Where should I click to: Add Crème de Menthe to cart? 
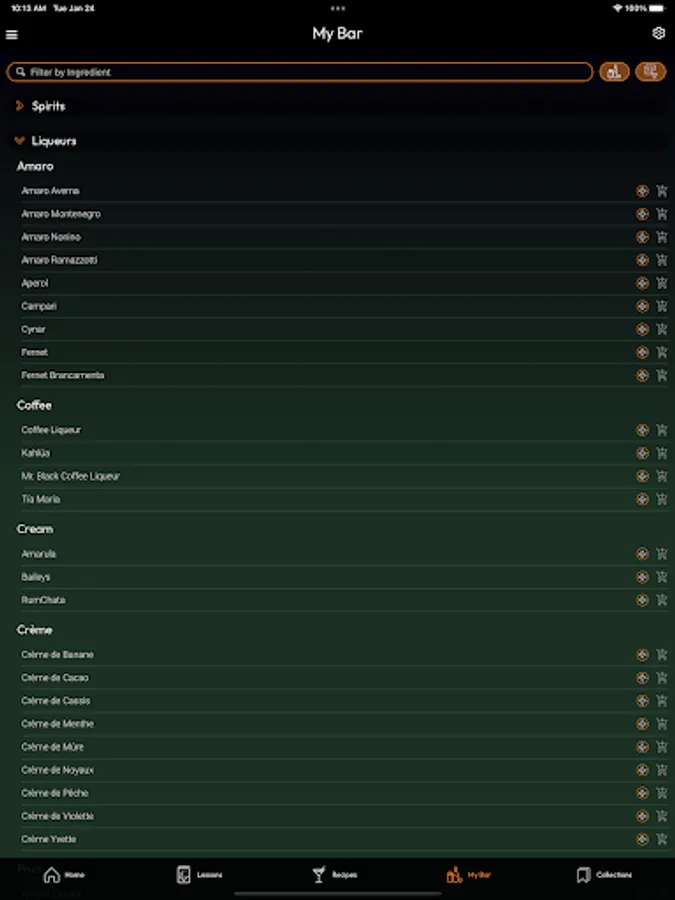(662, 724)
